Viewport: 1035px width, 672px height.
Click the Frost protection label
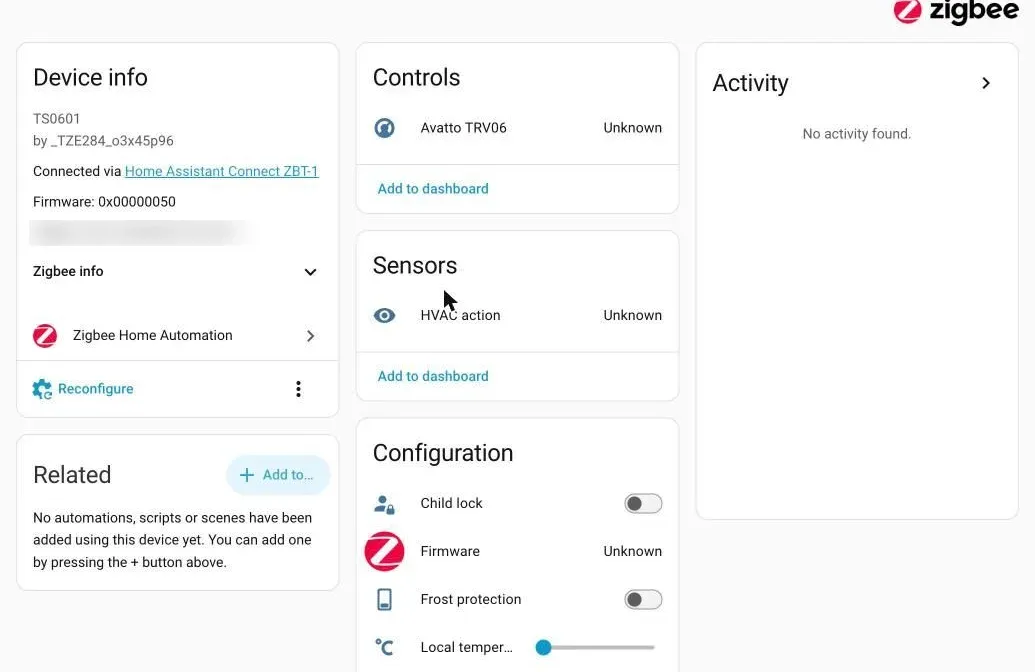pos(471,599)
